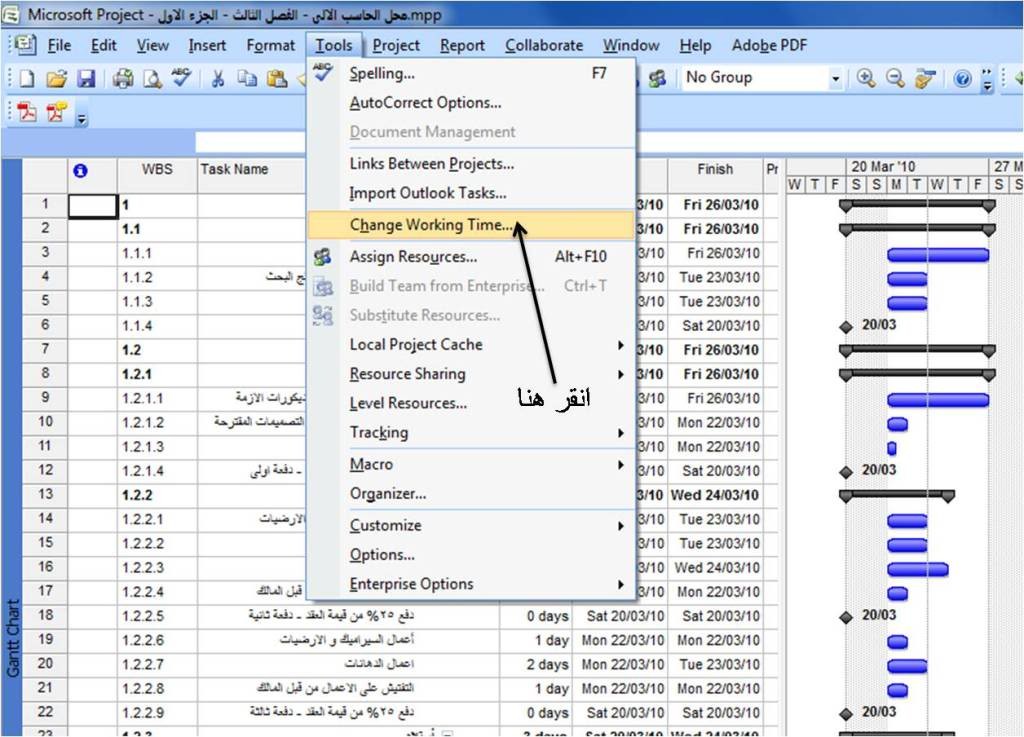Open the Collaborate menu

point(543,45)
